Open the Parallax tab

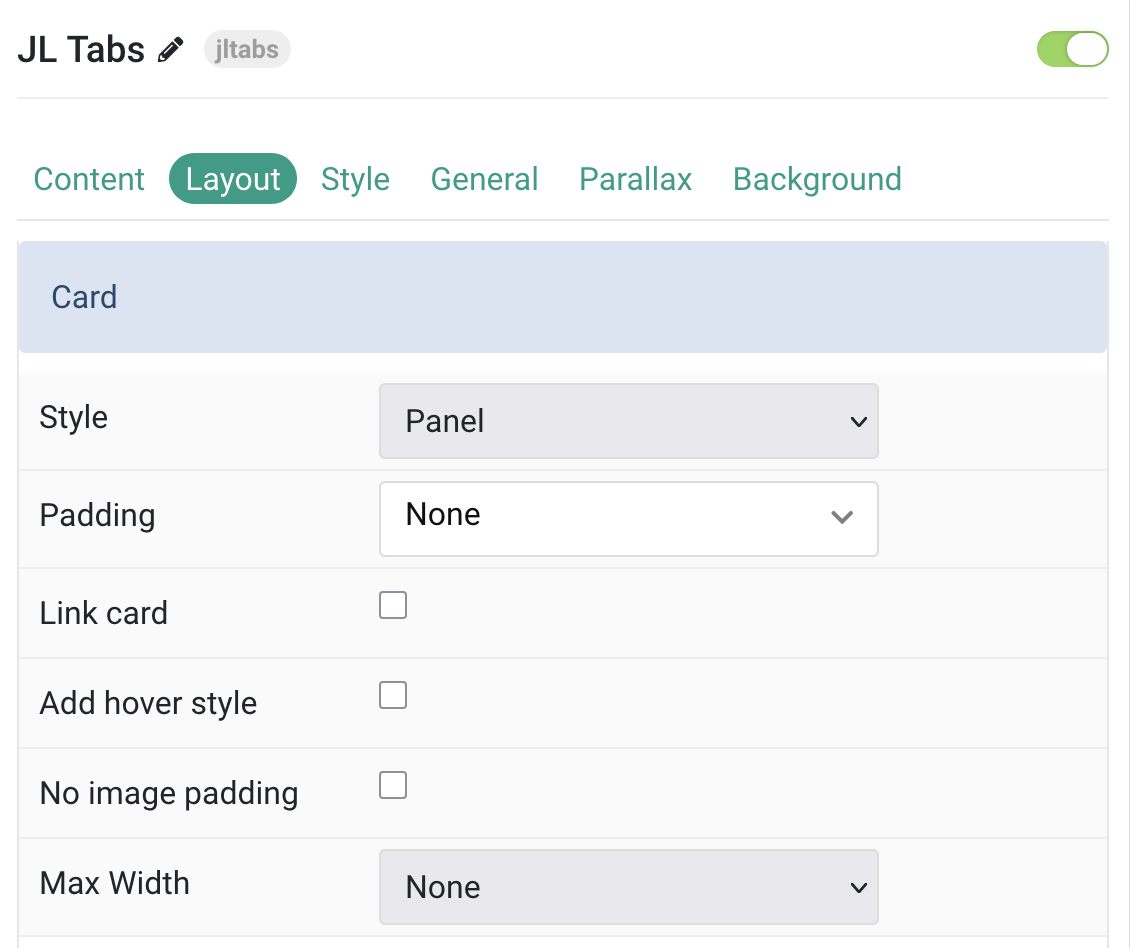(x=636, y=179)
